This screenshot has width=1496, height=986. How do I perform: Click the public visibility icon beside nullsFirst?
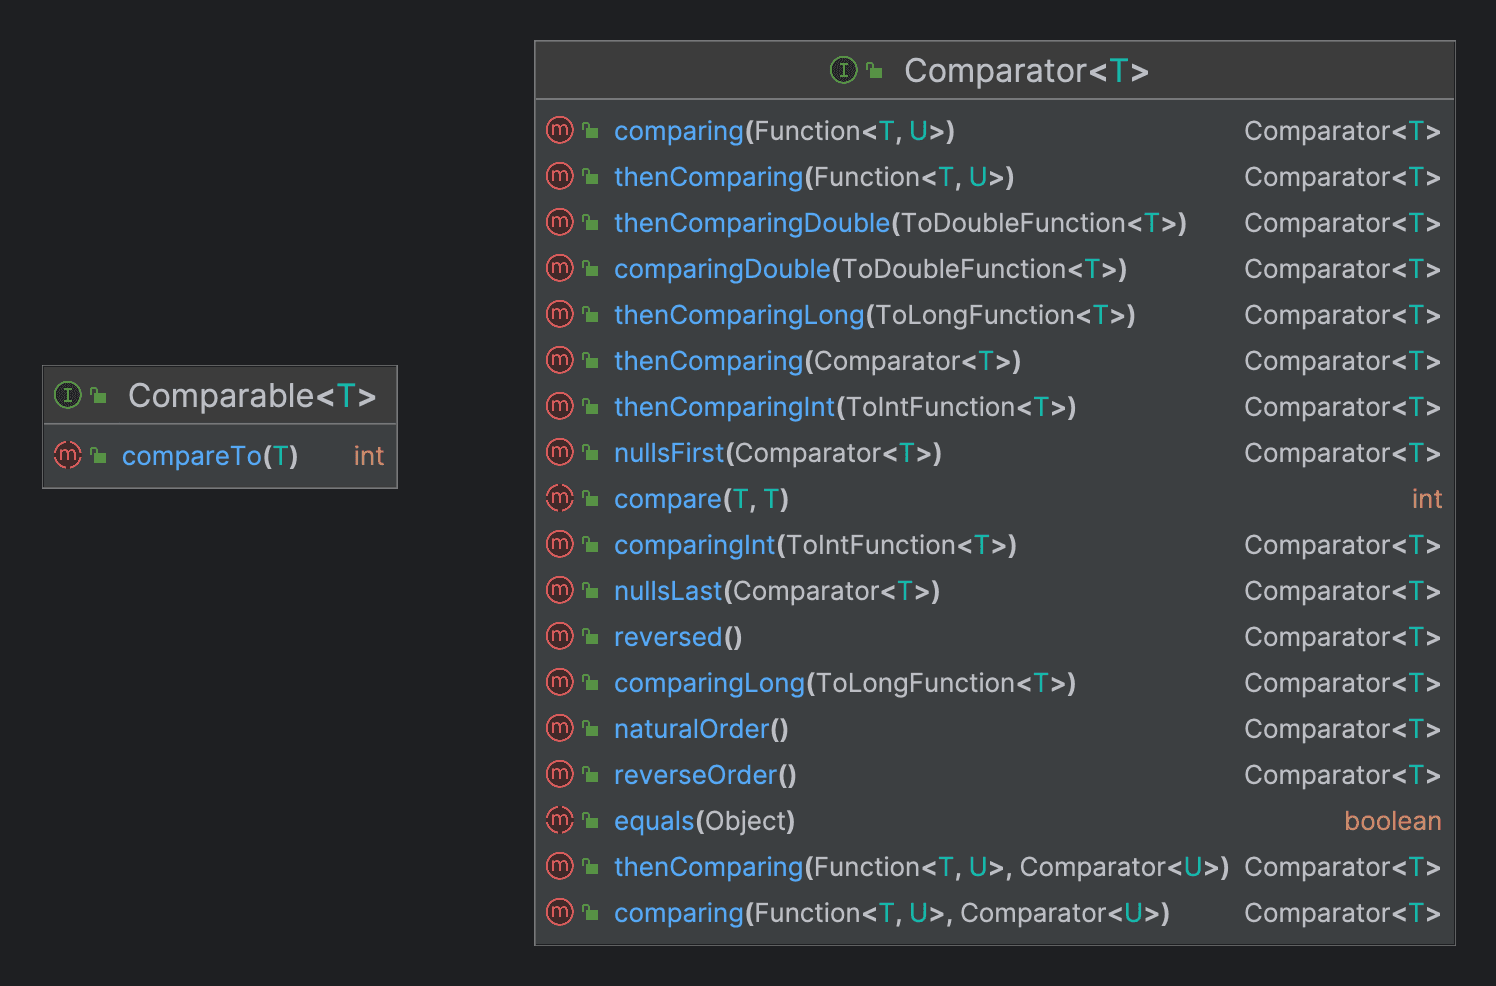pos(591,453)
